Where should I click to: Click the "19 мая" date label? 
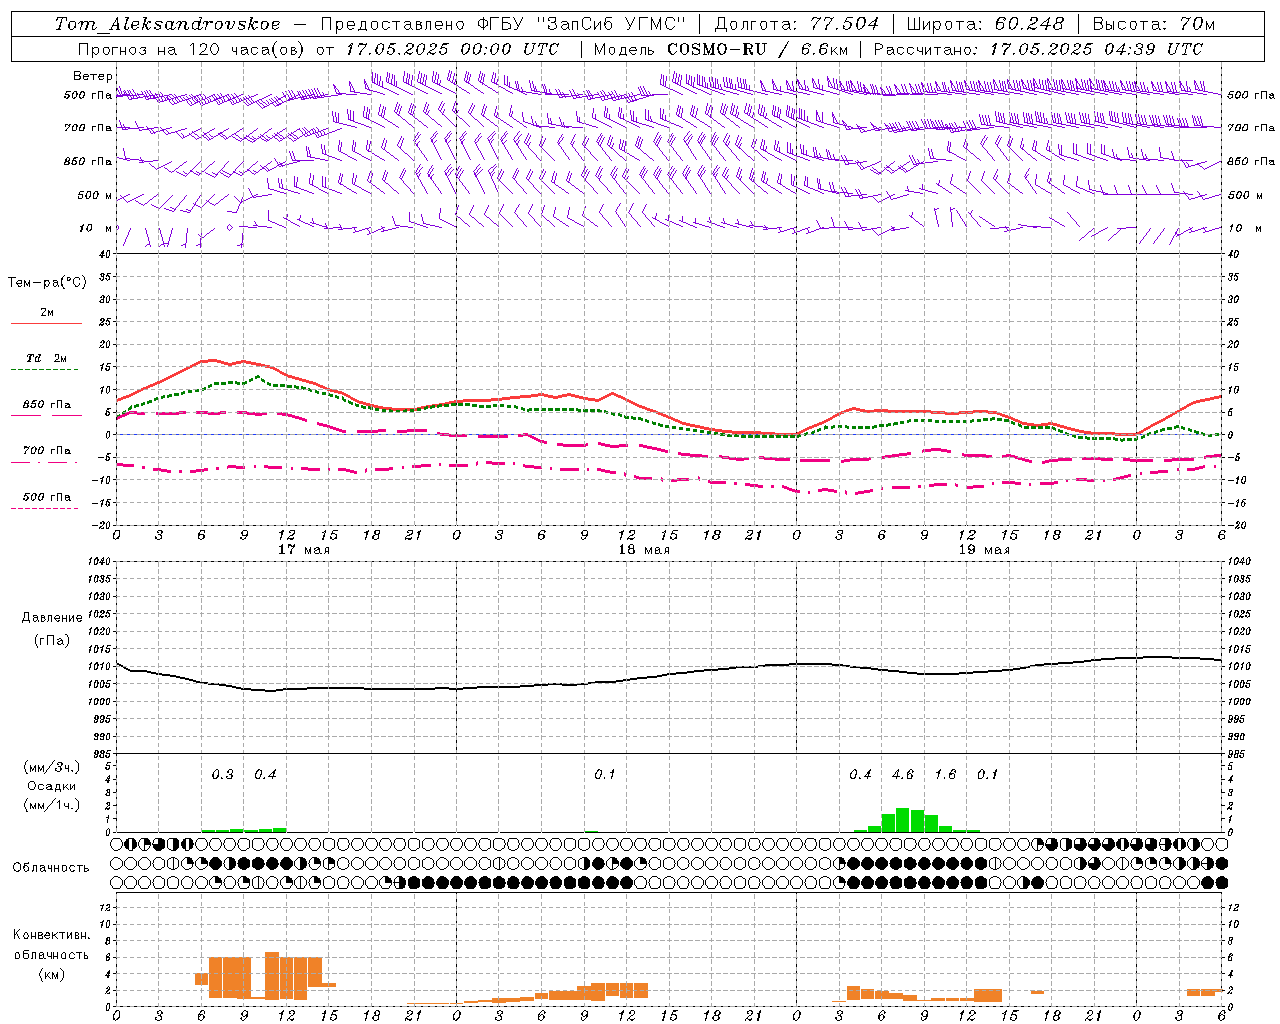(984, 550)
